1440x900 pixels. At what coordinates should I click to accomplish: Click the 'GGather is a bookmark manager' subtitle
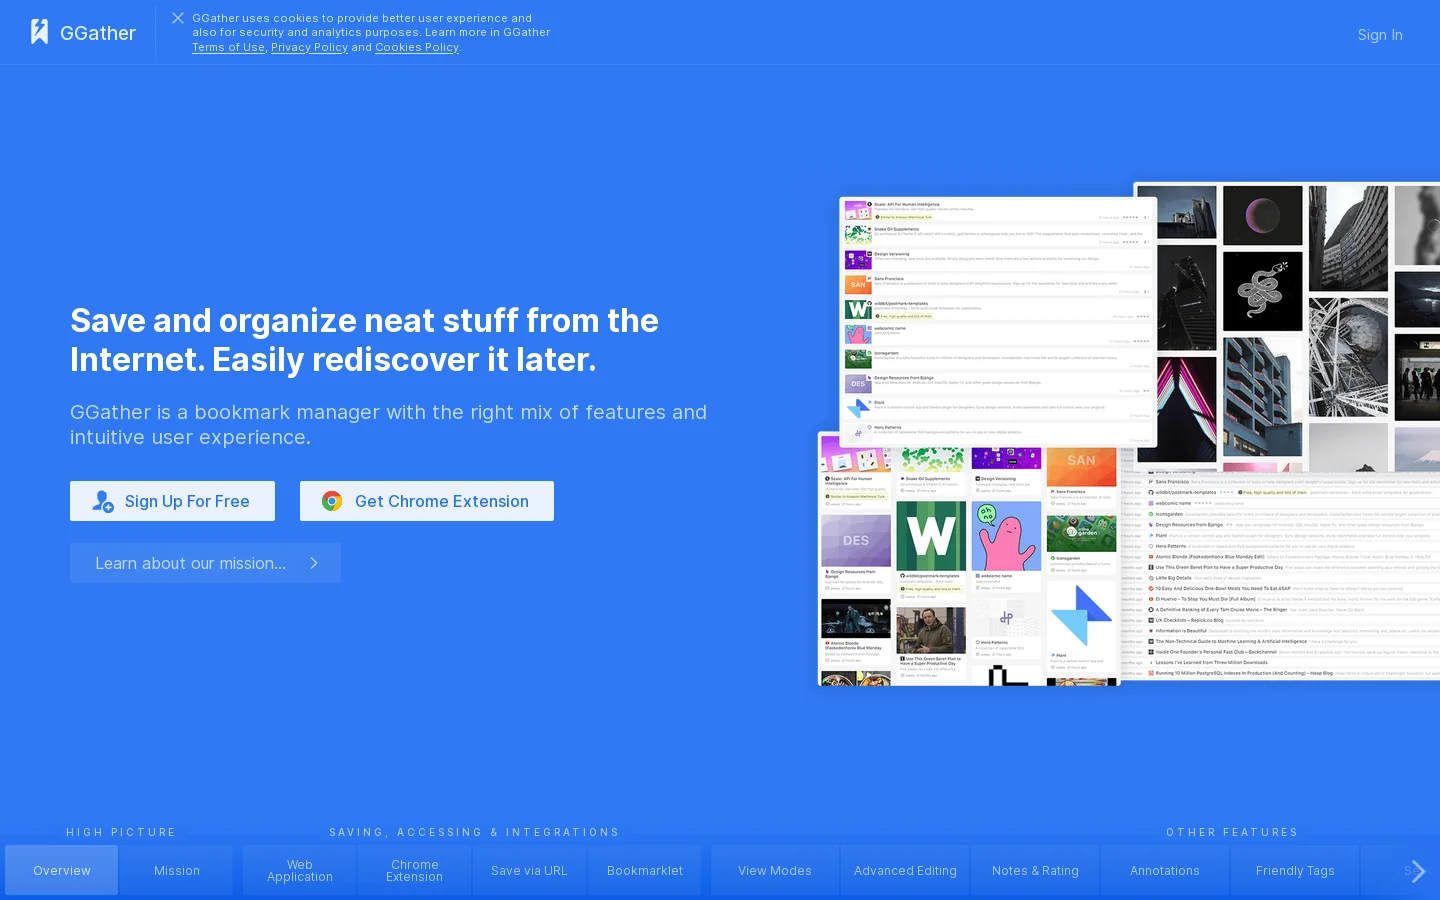tap(388, 425)
